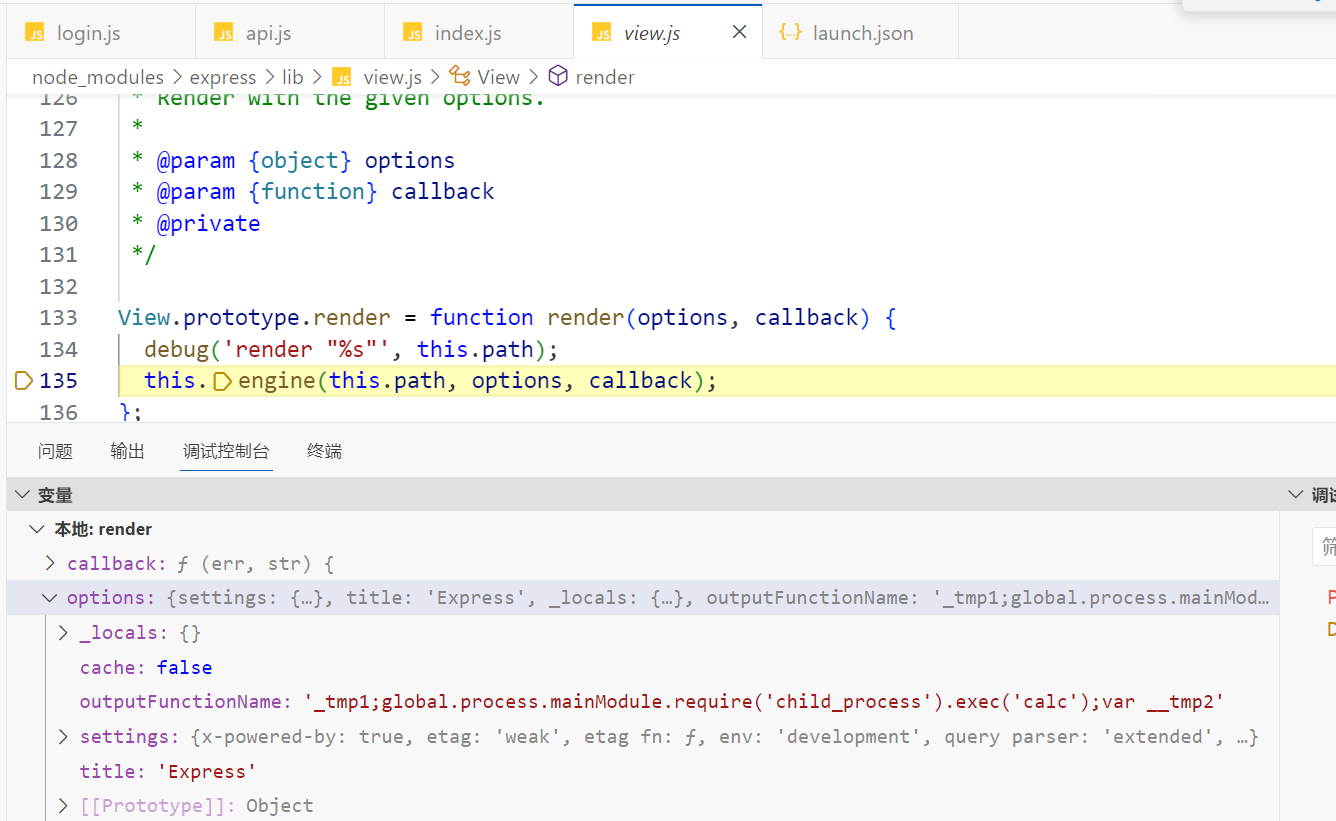Screen dimensions: 1336x821
Task: Click view.js in the breadcrumb path
Action: click(x=392, y=77)
